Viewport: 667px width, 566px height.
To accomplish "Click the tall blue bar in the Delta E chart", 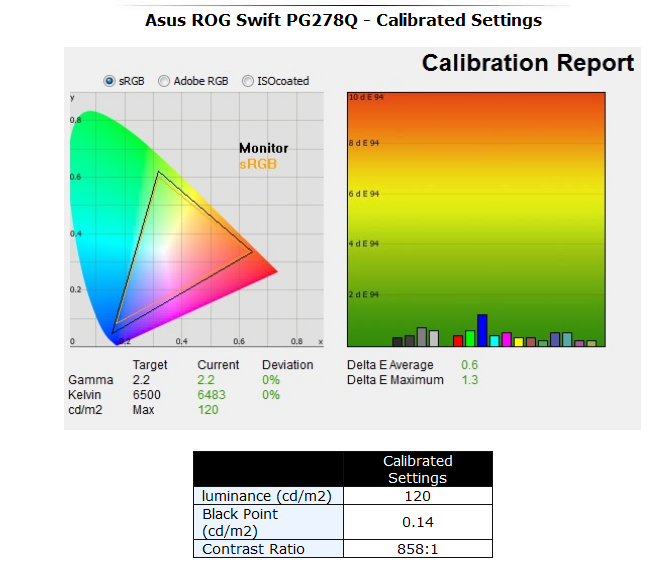I will [482, 330].
